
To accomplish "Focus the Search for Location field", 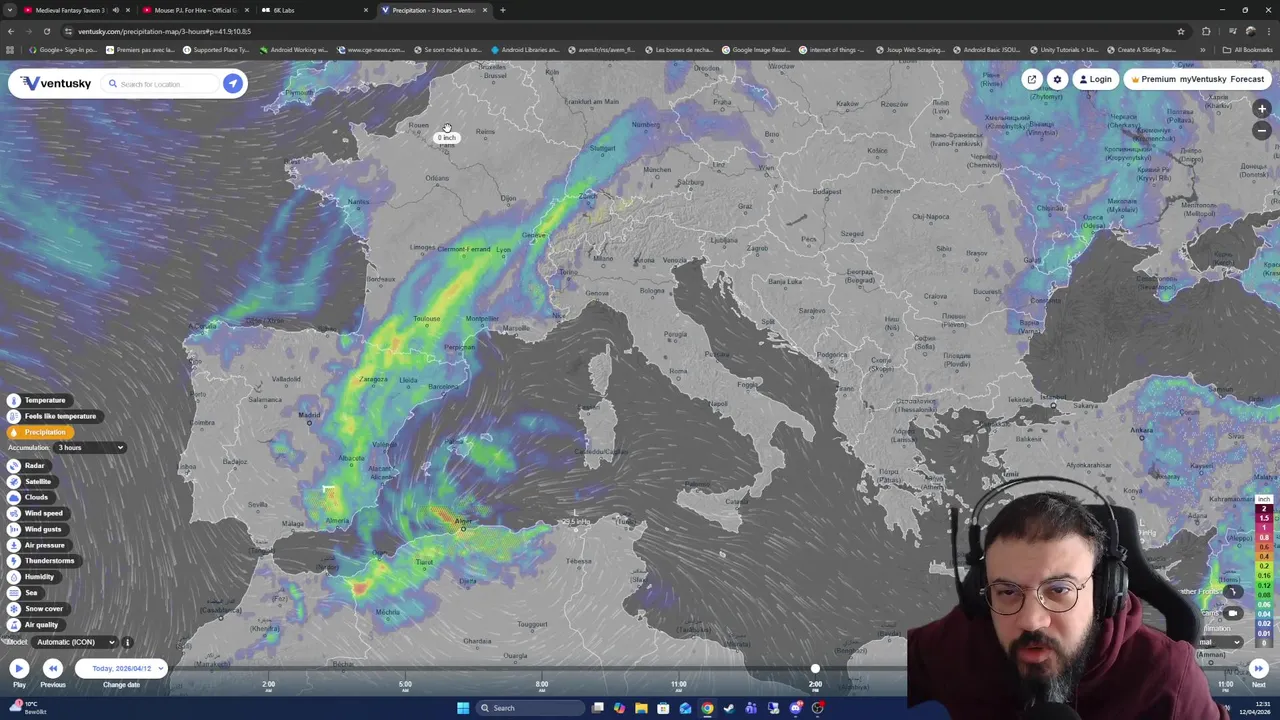I will click(160, 84).
